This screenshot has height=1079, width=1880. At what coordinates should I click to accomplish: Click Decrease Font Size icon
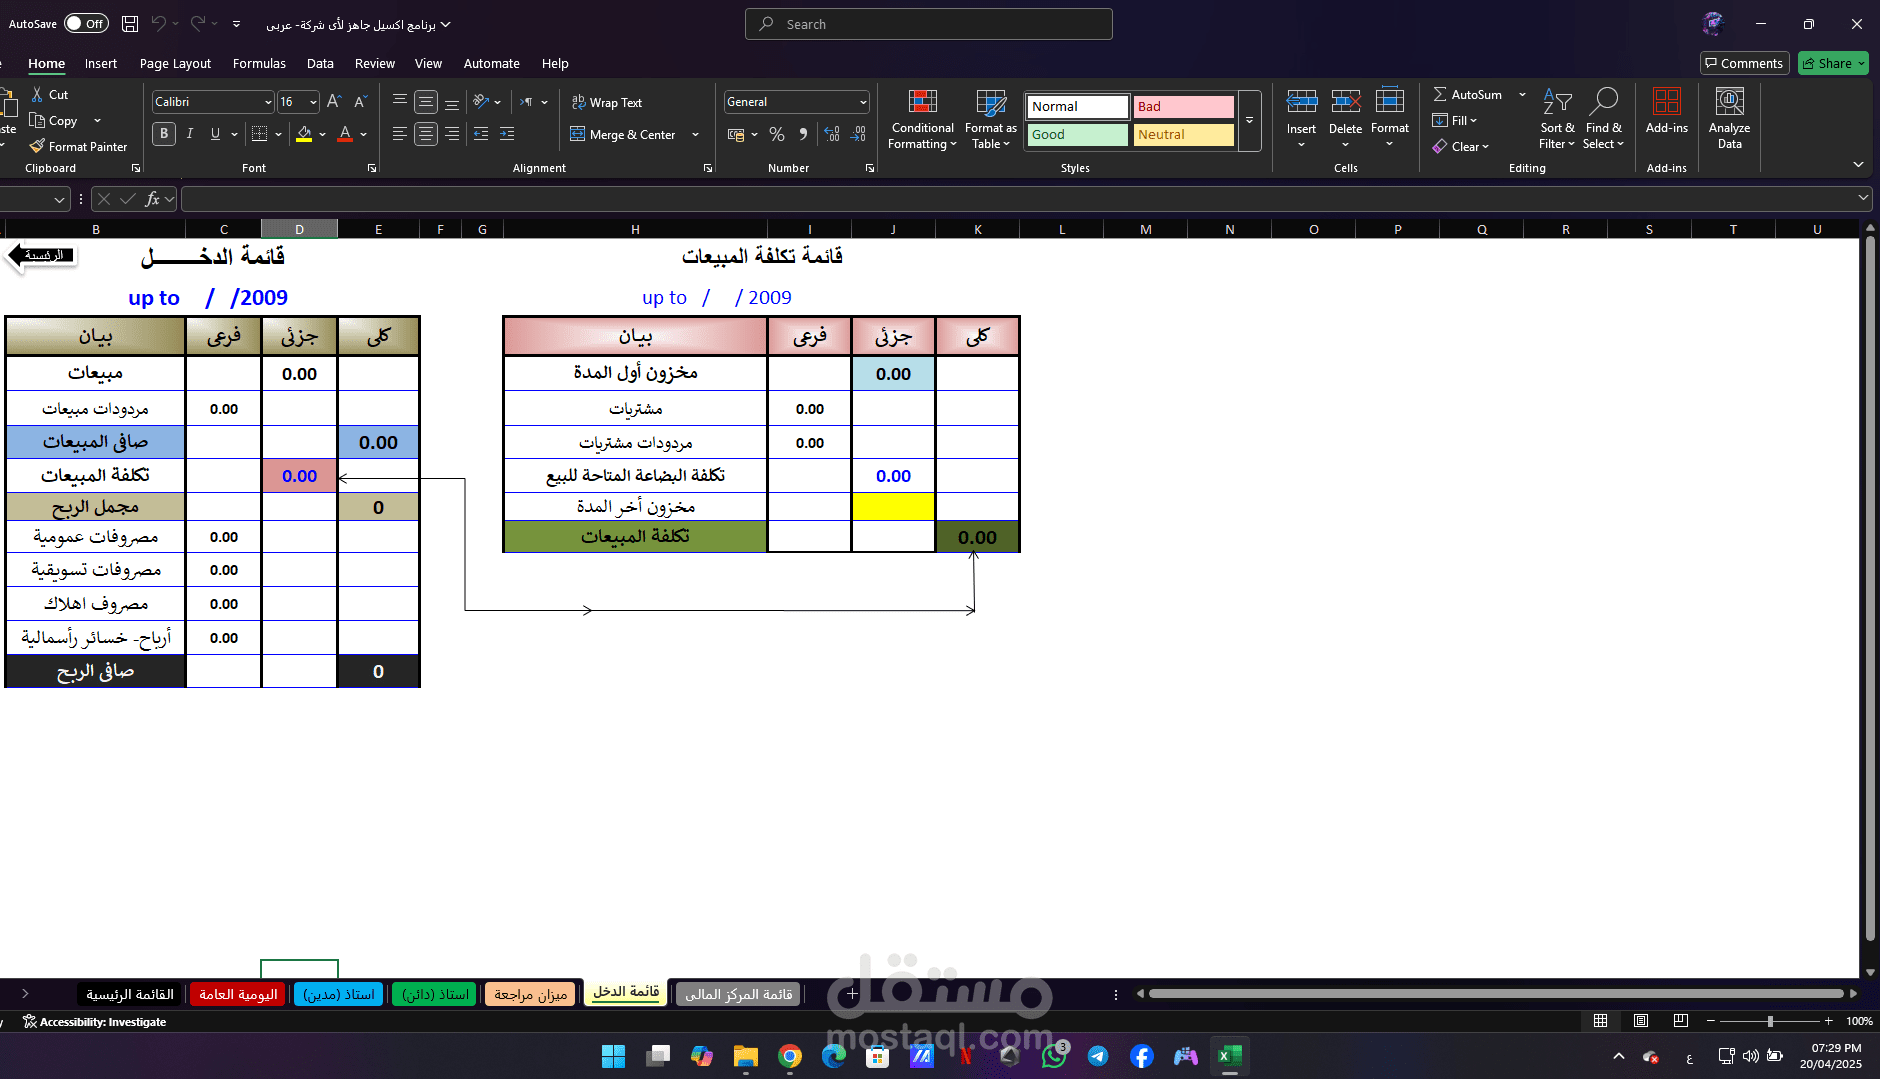click(x=360, y=102)
